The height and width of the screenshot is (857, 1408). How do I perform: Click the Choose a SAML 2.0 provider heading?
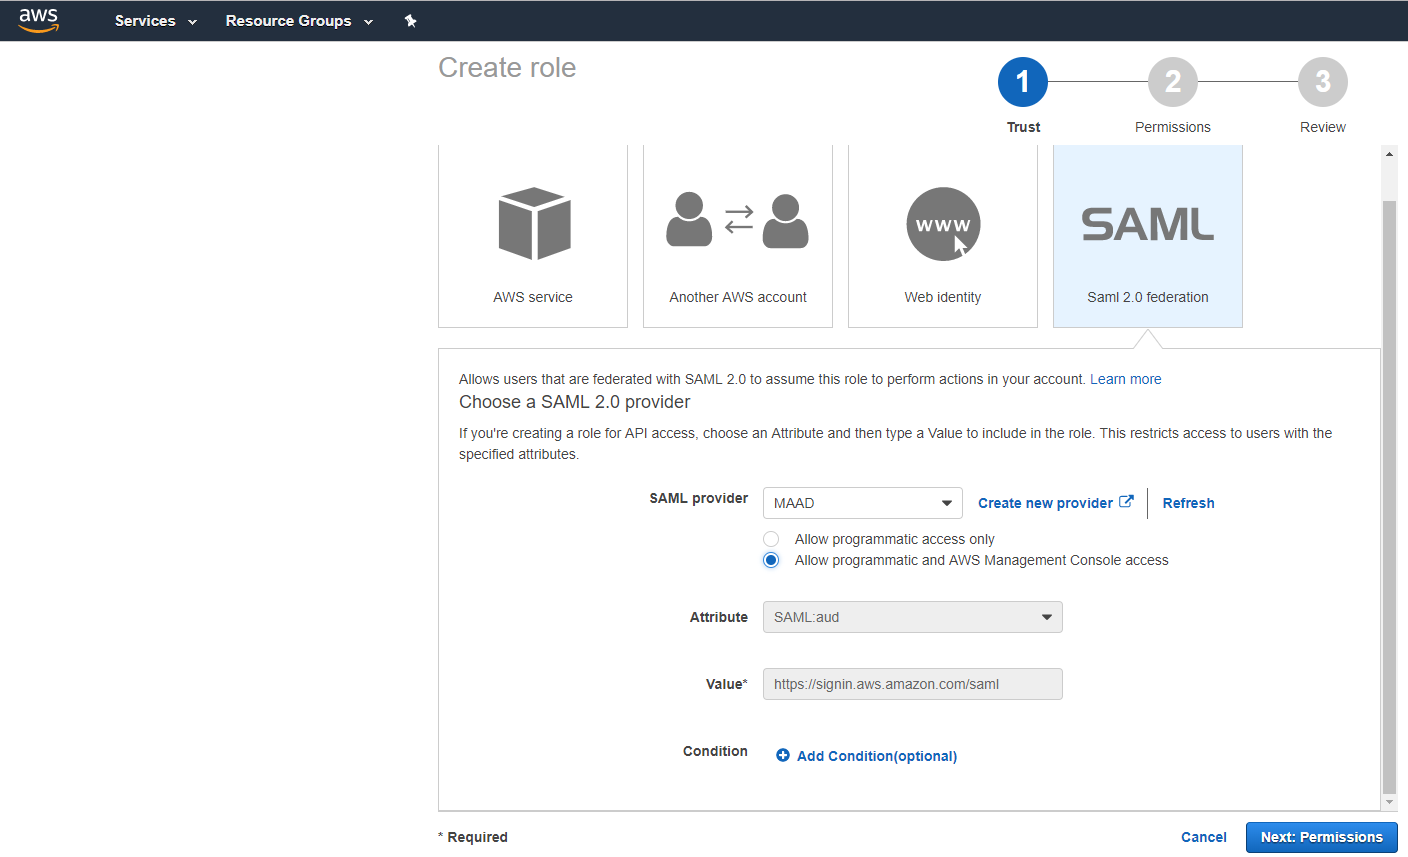click(x=575, y=402)
